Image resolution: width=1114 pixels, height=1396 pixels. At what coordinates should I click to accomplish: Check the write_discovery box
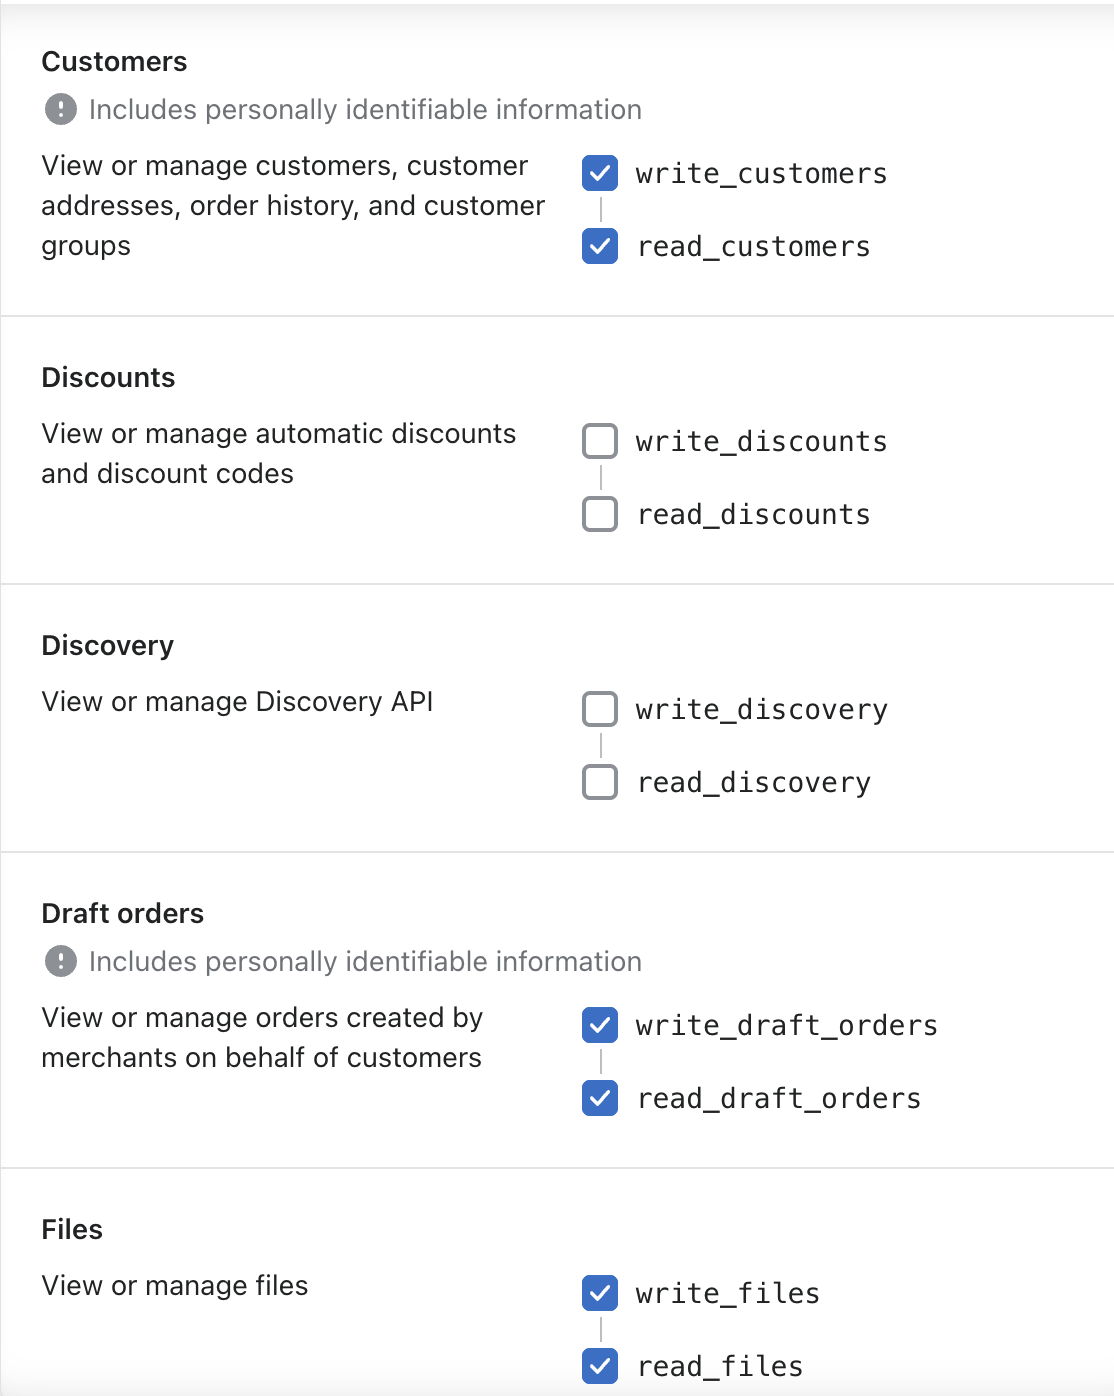[x=600, y=709]
